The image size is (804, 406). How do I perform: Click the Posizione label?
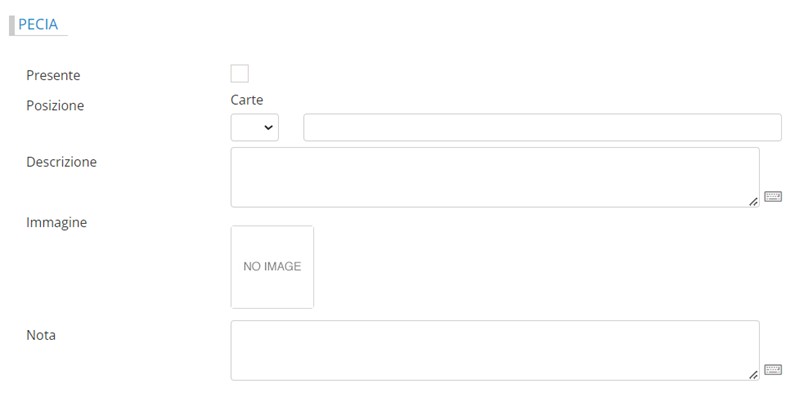(x=55, y=105)
